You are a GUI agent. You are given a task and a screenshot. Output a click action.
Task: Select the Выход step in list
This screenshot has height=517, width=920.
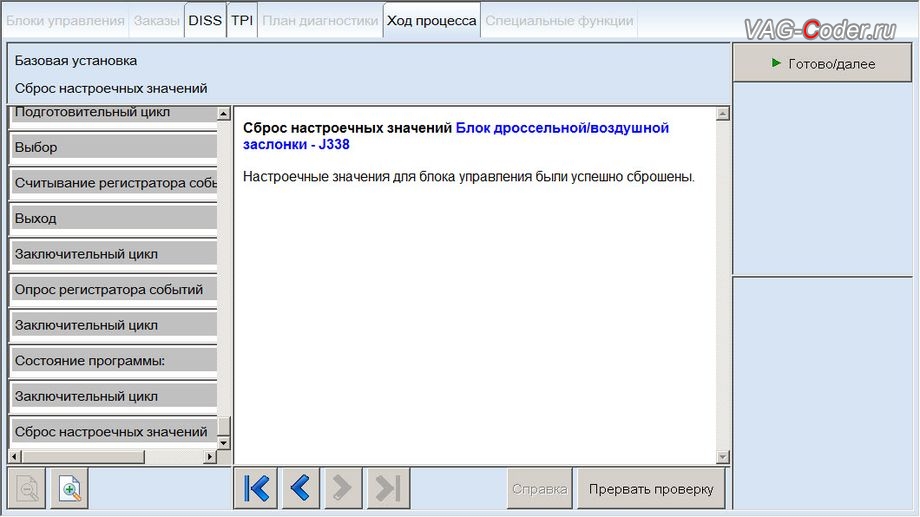coord(114,218)
